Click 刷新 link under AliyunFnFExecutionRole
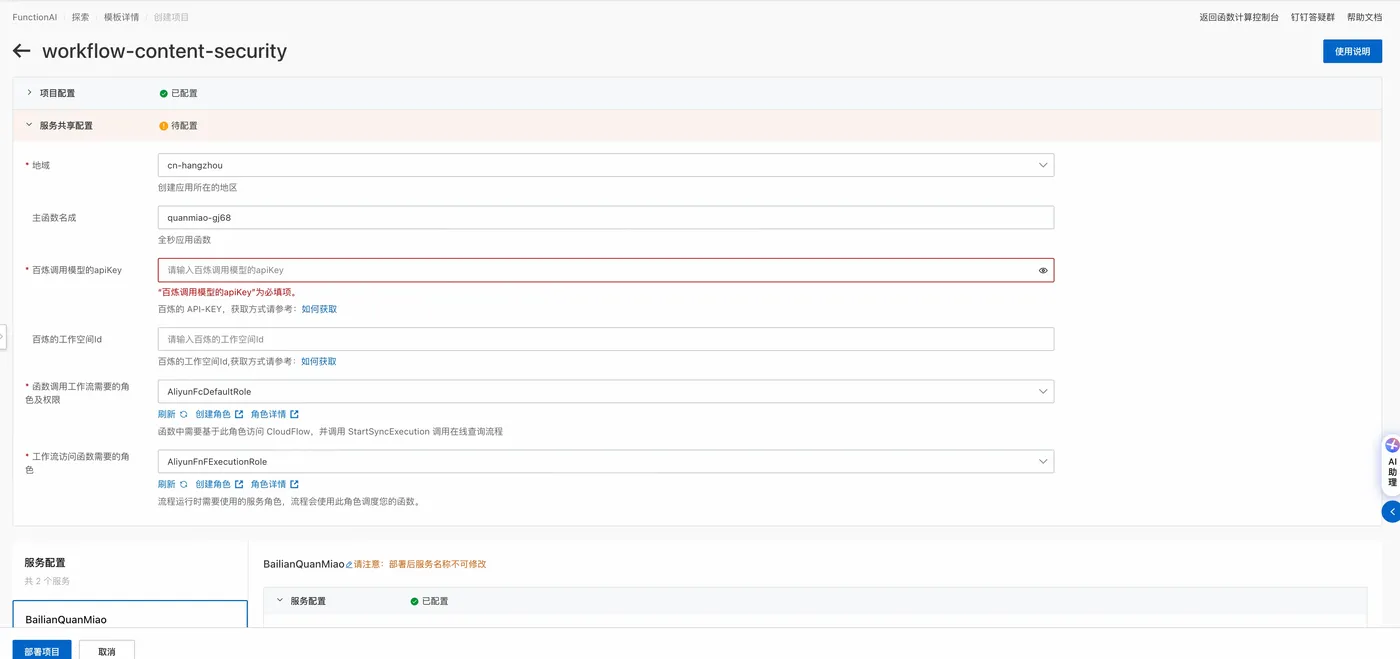The height and width of the screenshot is (659, 1400). coord(166,484)
